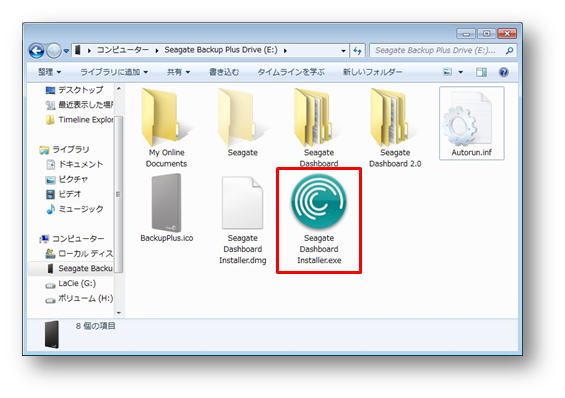Select 最近表示した場所 in navigation pane
This screenshot has width=565, height=398.
click(x=79, y=105)
